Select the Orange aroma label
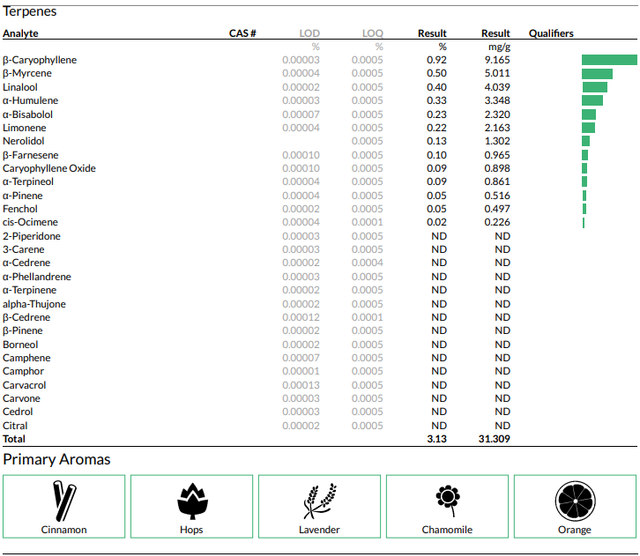The height and width of the screenshot is (556, 640). (575, 529)
